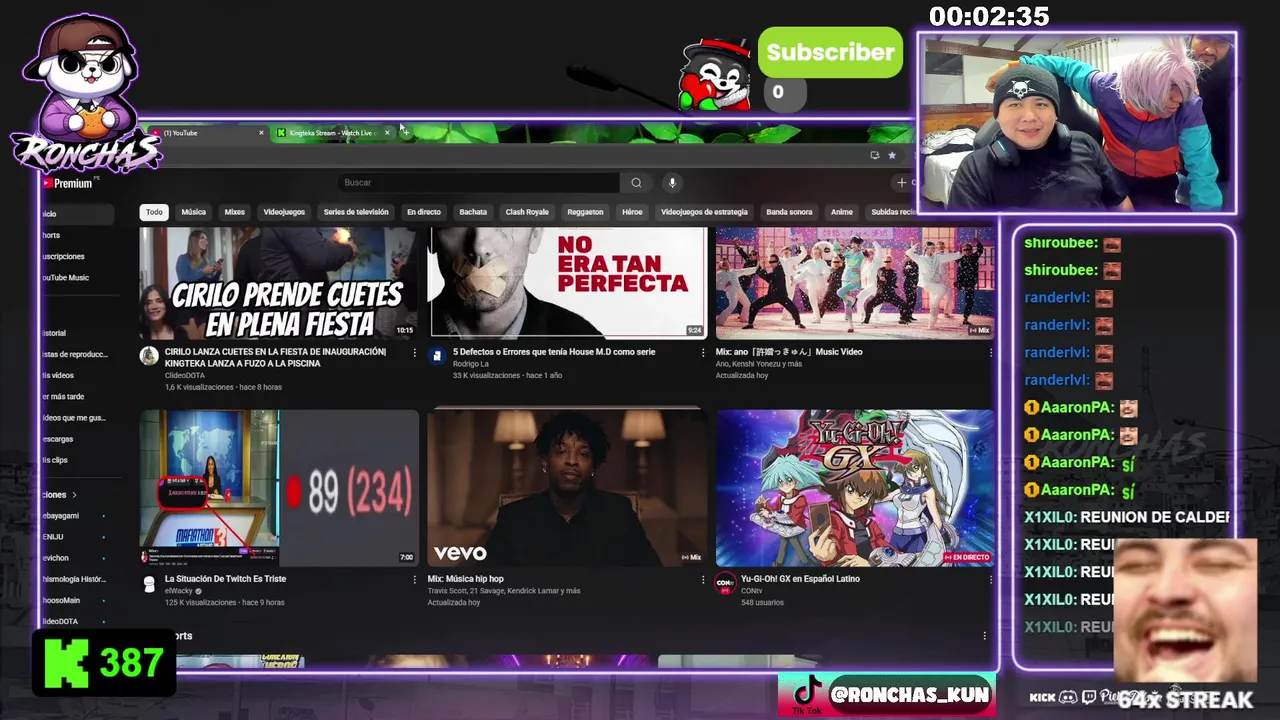Select the Héroe filter chip
The height and width of the screenshot is (720, 1280).
click(x=632, y=212)
